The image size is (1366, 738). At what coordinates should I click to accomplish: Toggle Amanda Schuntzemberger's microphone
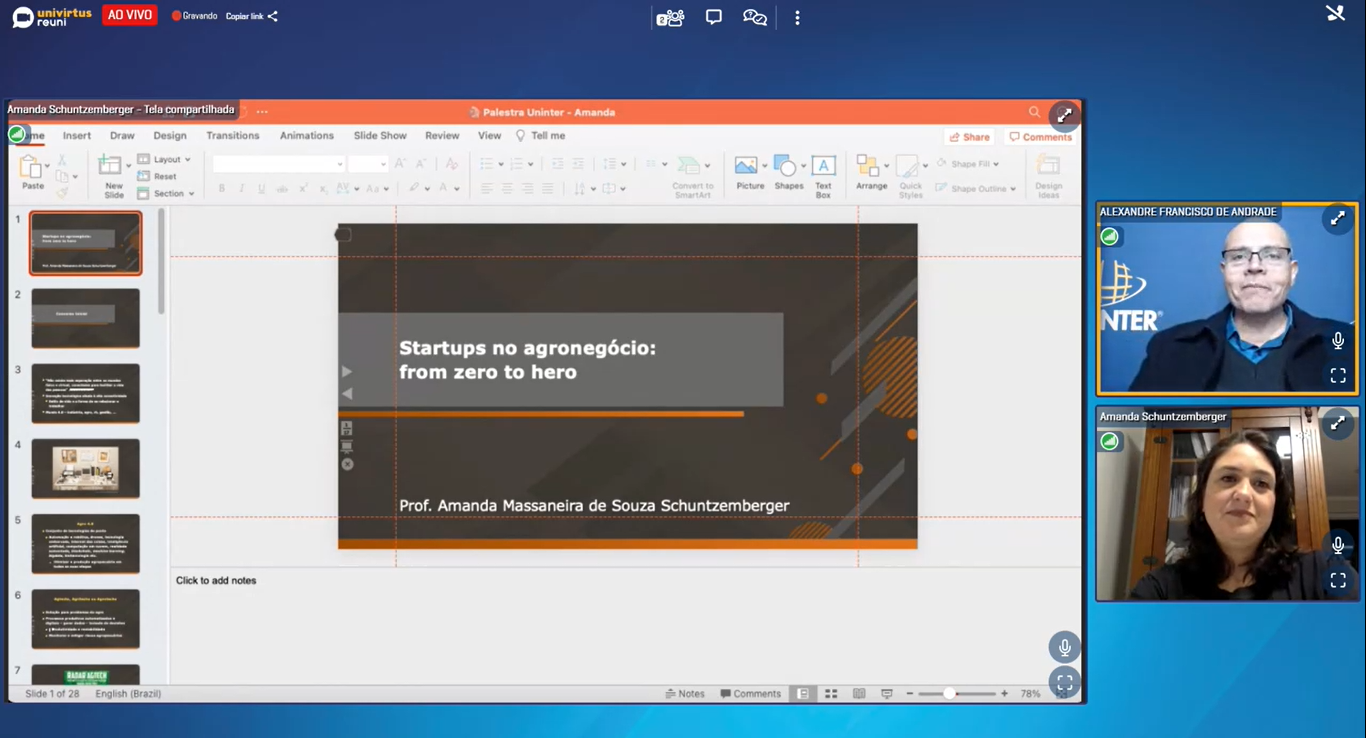coord(1338,545)
